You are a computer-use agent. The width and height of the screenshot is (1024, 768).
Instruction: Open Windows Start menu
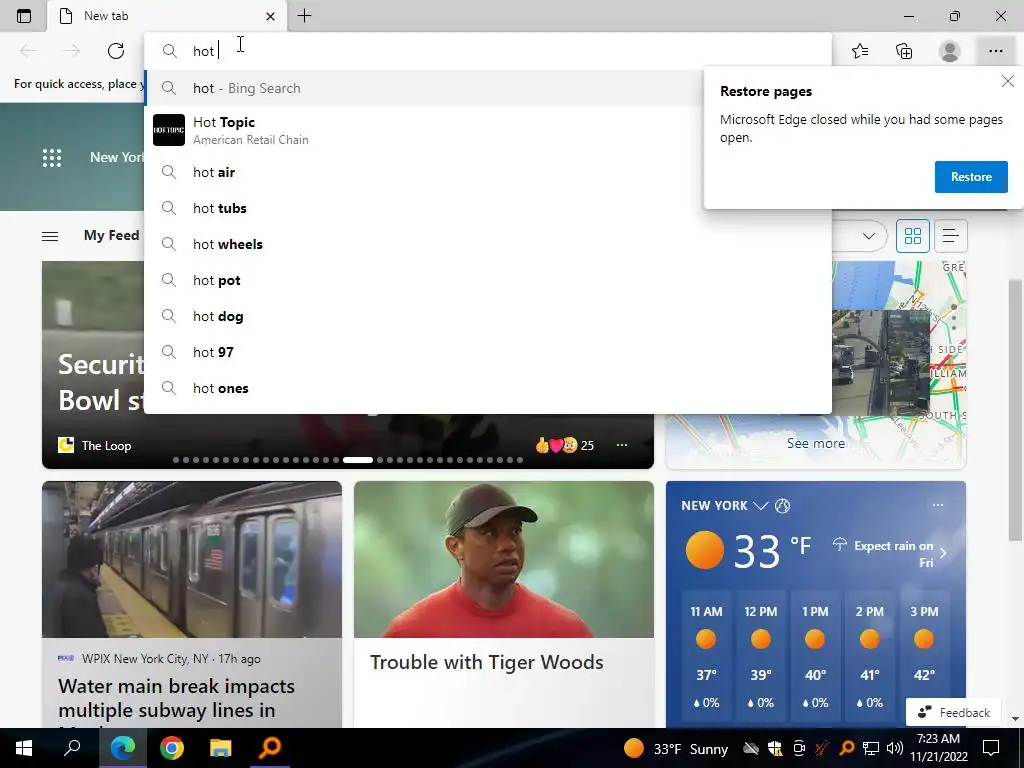[x=24, y=748]
